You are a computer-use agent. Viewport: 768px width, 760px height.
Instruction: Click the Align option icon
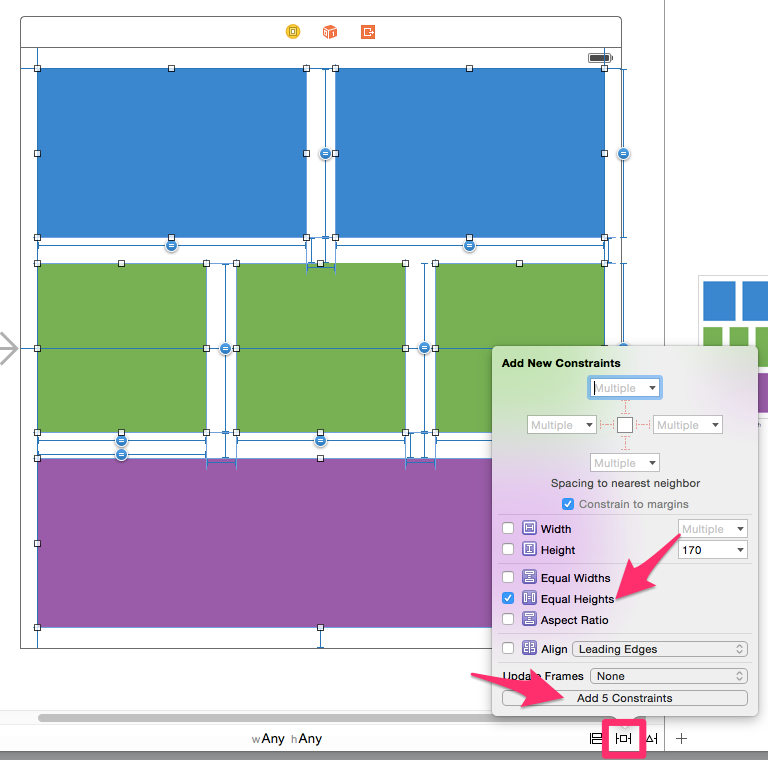click(529, 648)
